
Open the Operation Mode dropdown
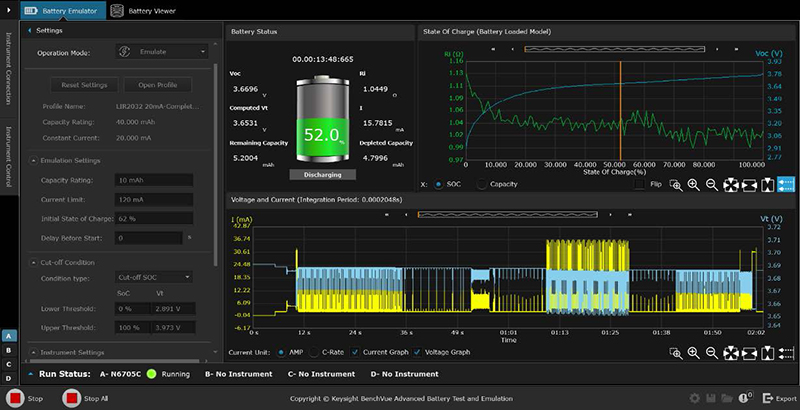[161, 51]
